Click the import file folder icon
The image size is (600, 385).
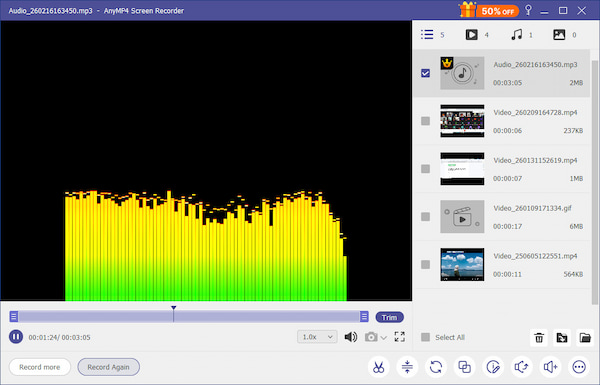coord(562,338)
